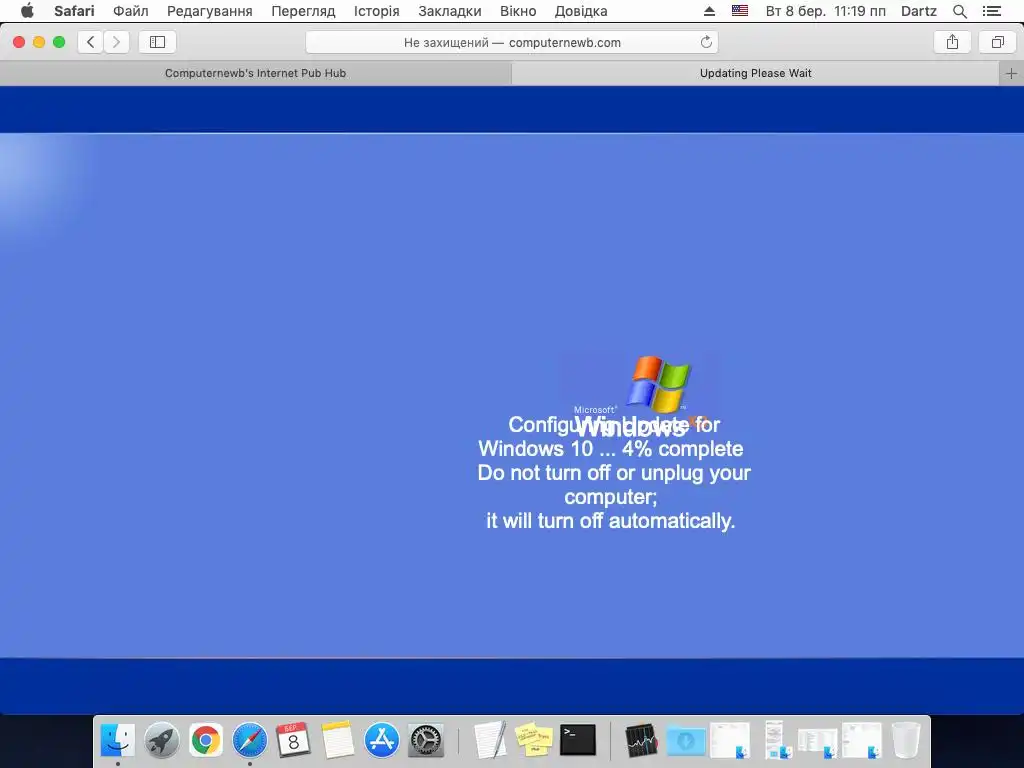The height and width of the screenshot is (768, 1024).
Task: Go forward with the Safari forward arrow
Action: click(x=116, y=42)
